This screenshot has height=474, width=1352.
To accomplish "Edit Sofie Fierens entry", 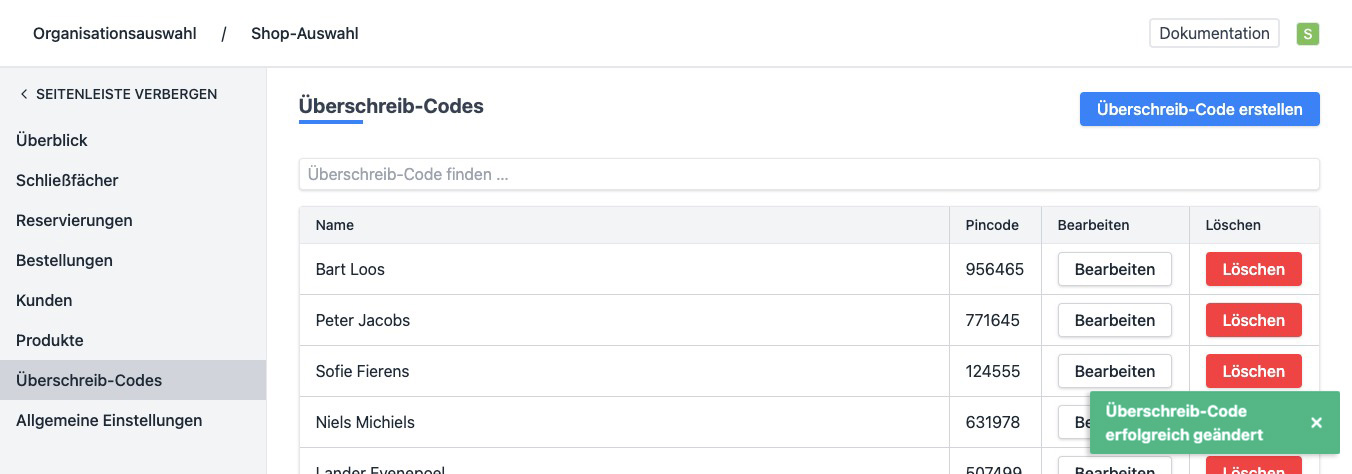I will click(x=1114, y=371).
